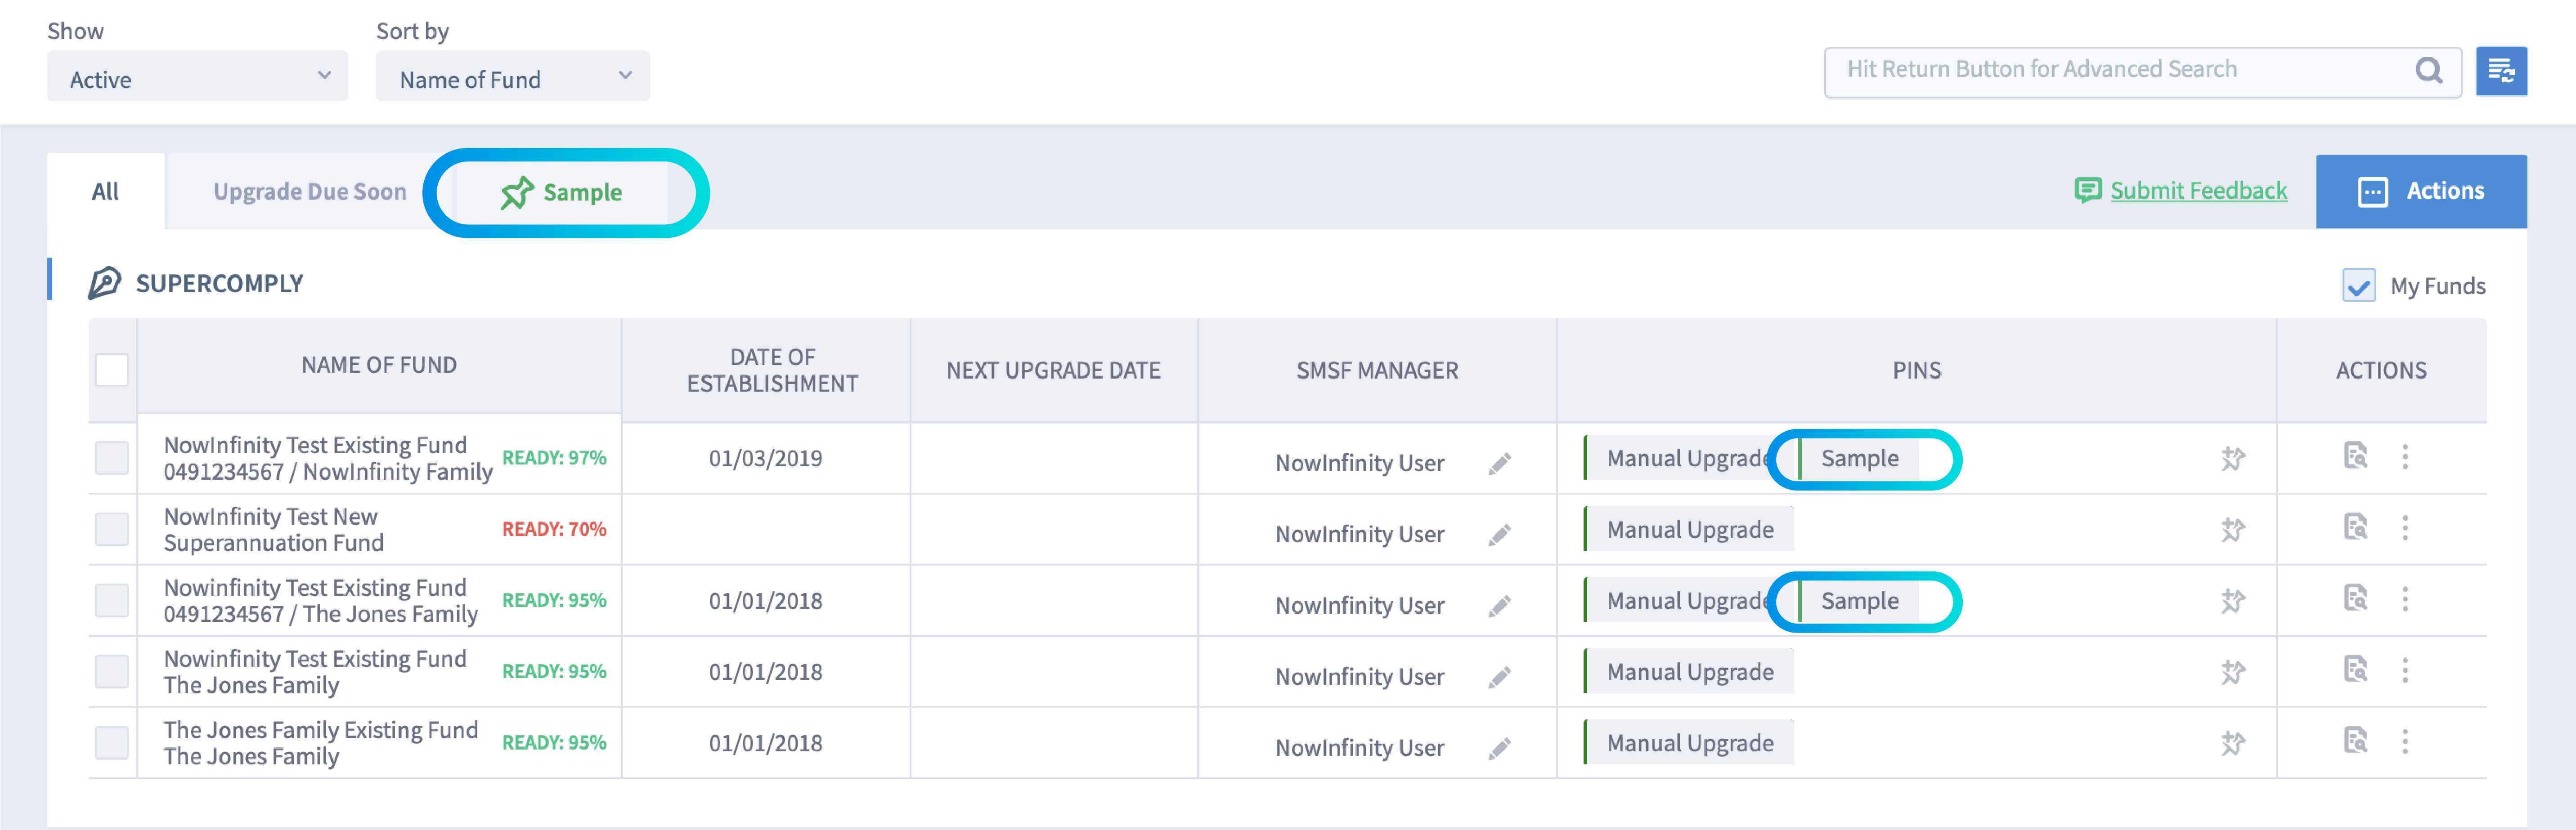Open more options for The Jones Family Existing Fund
This screenshot has width=2576, height=830.
[2405, 741]
